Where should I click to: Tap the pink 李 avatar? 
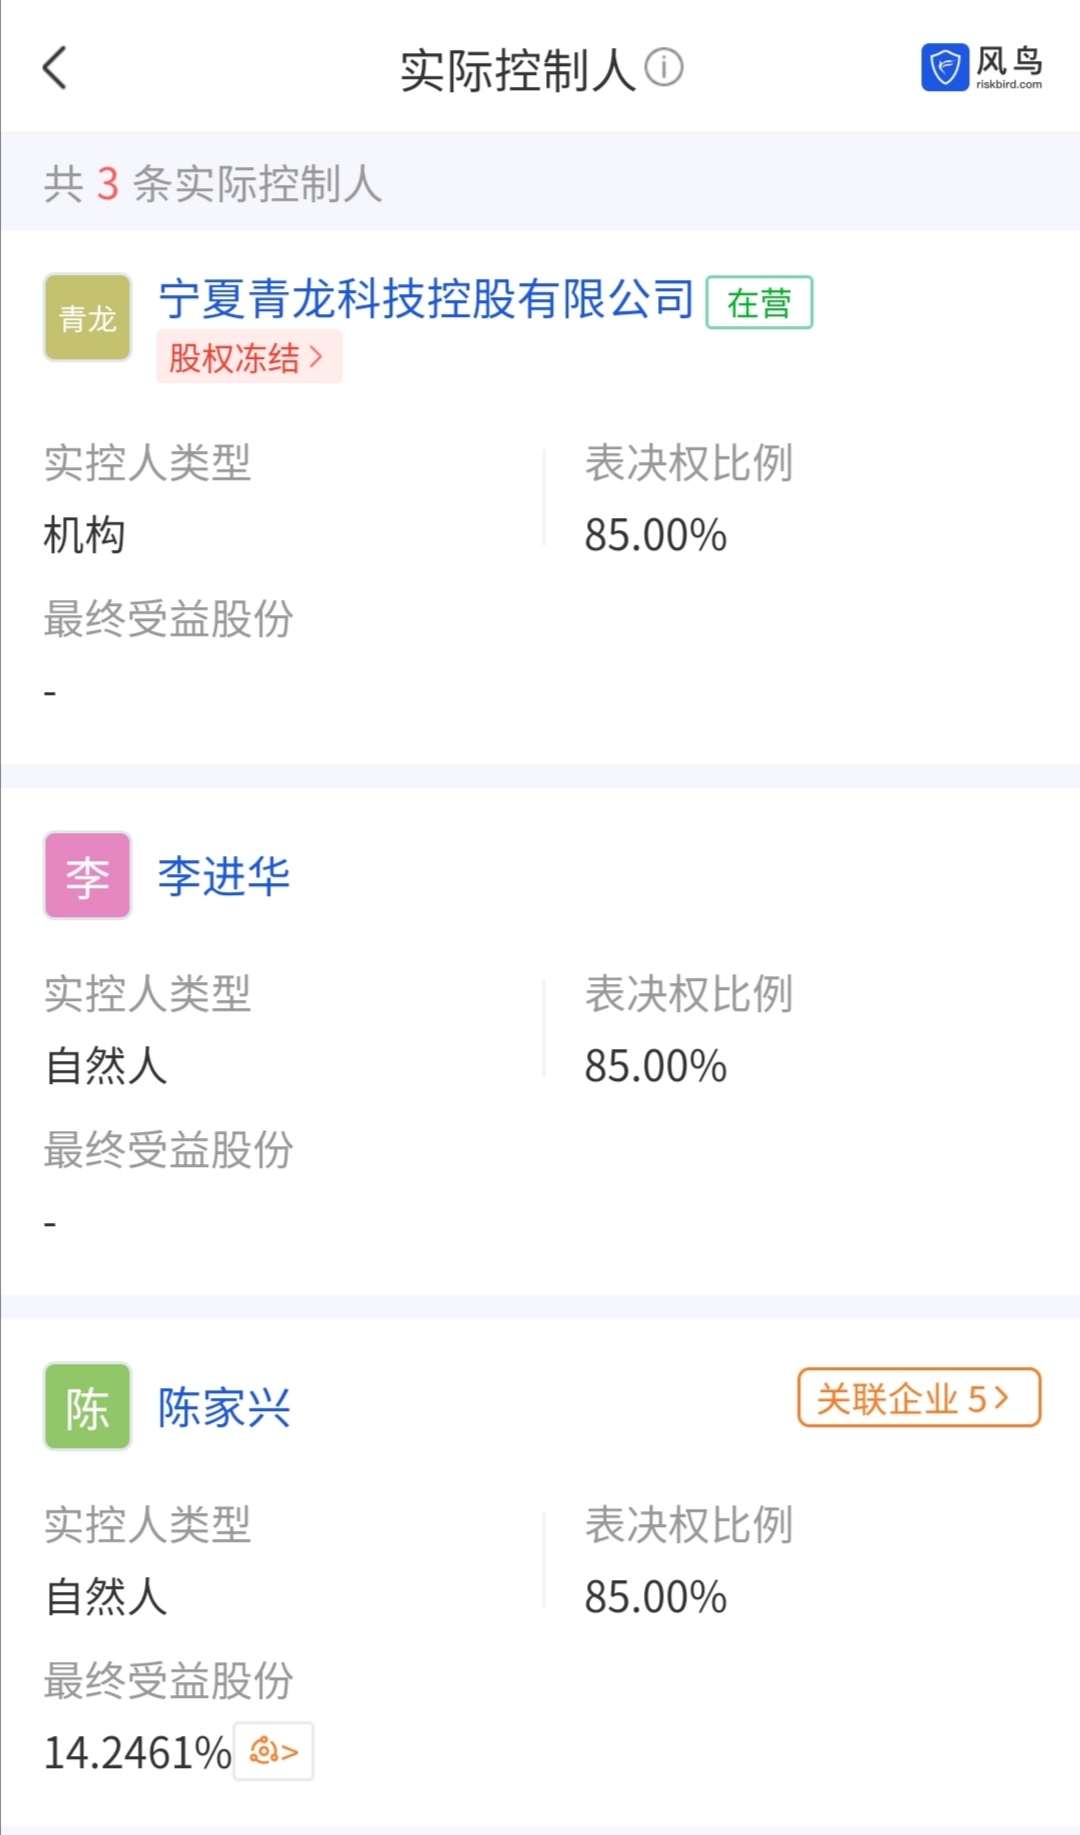click(x=88, y=875)
